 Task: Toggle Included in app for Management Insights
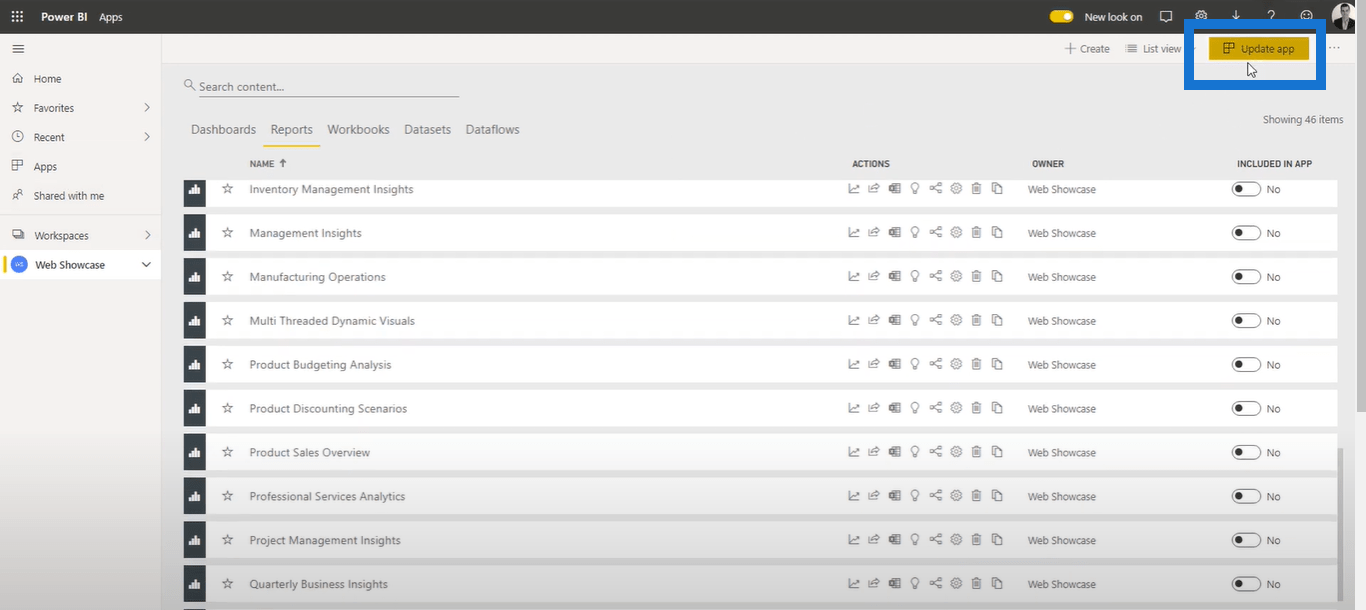point(1246,233)
